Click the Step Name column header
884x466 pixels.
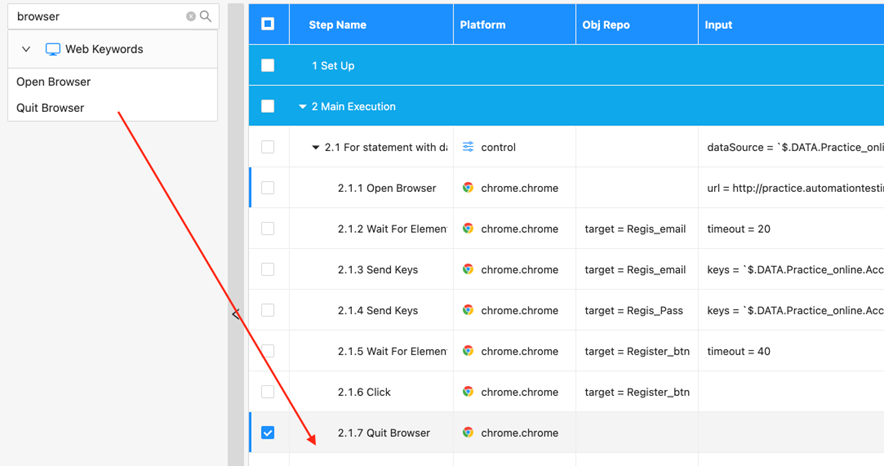(x=338, y=25)
